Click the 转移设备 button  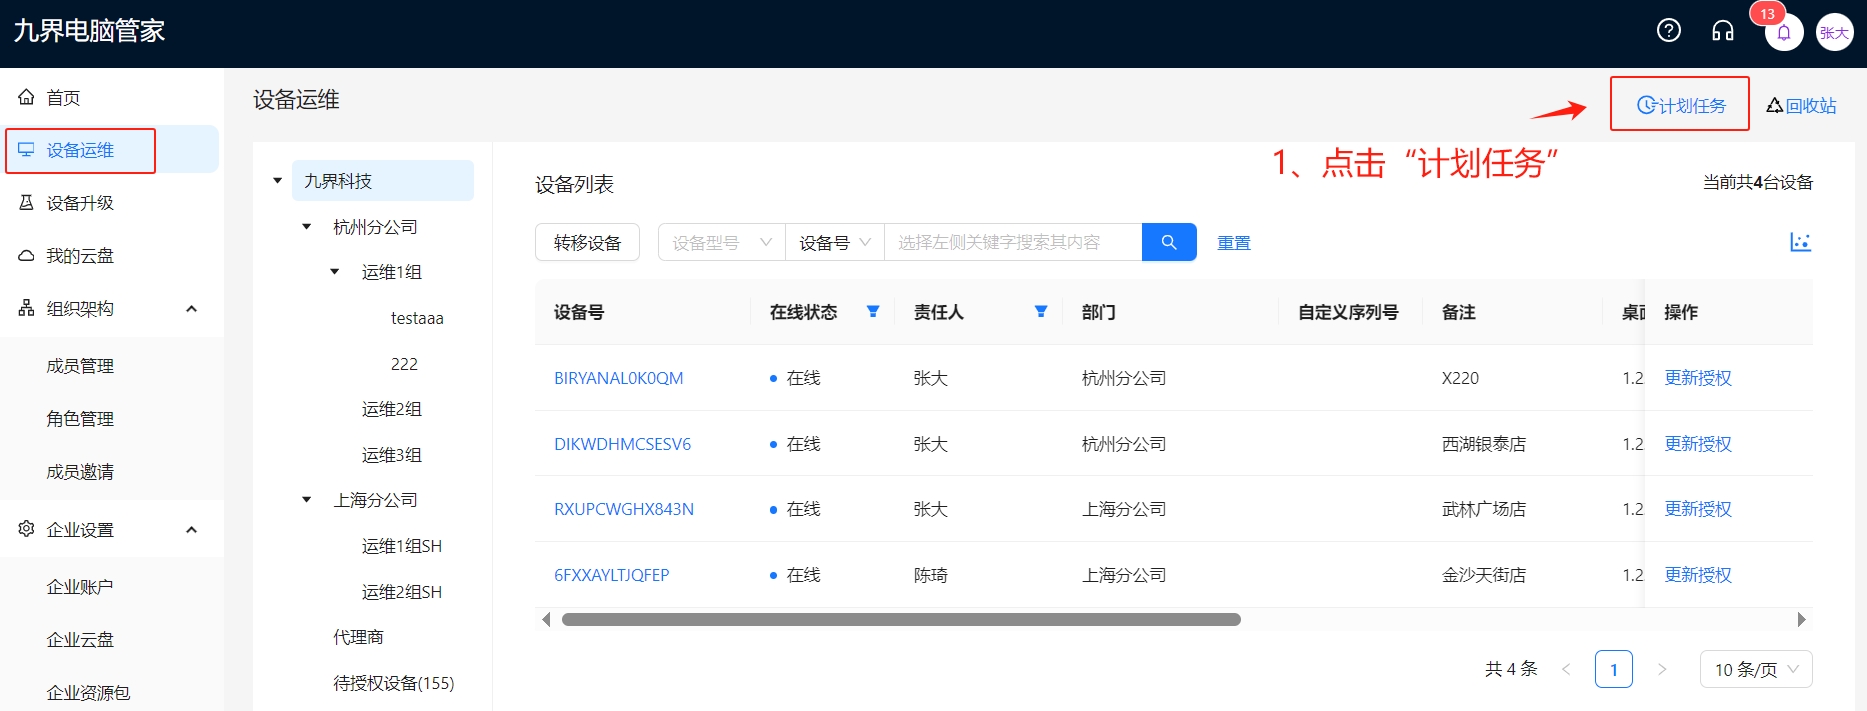(x=587, y=242)
